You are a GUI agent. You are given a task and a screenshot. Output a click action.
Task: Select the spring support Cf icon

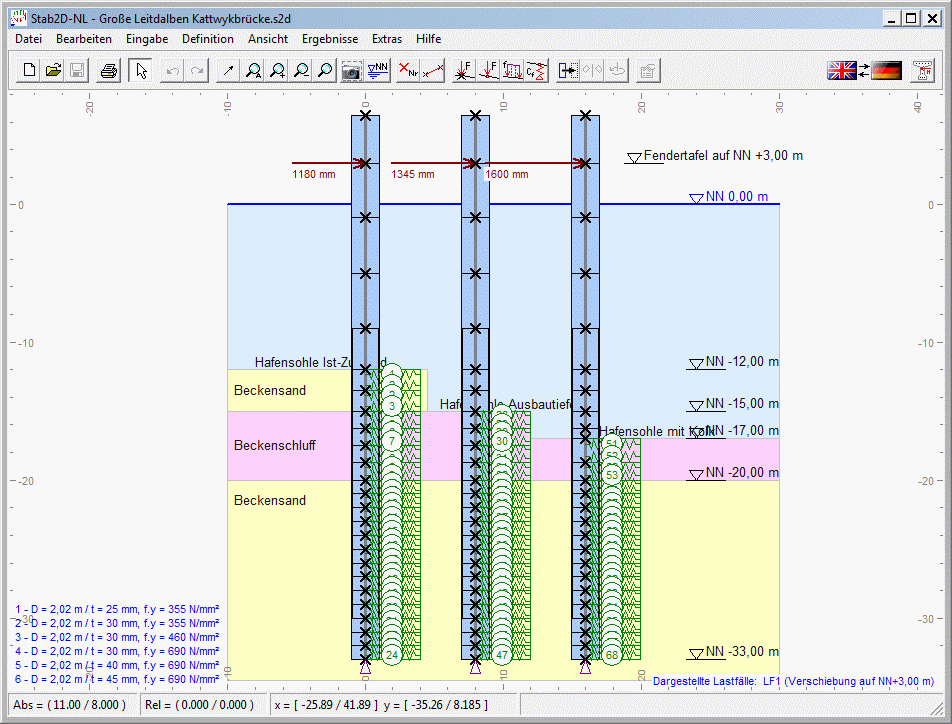pyautogui.click(x=538, y=71)
